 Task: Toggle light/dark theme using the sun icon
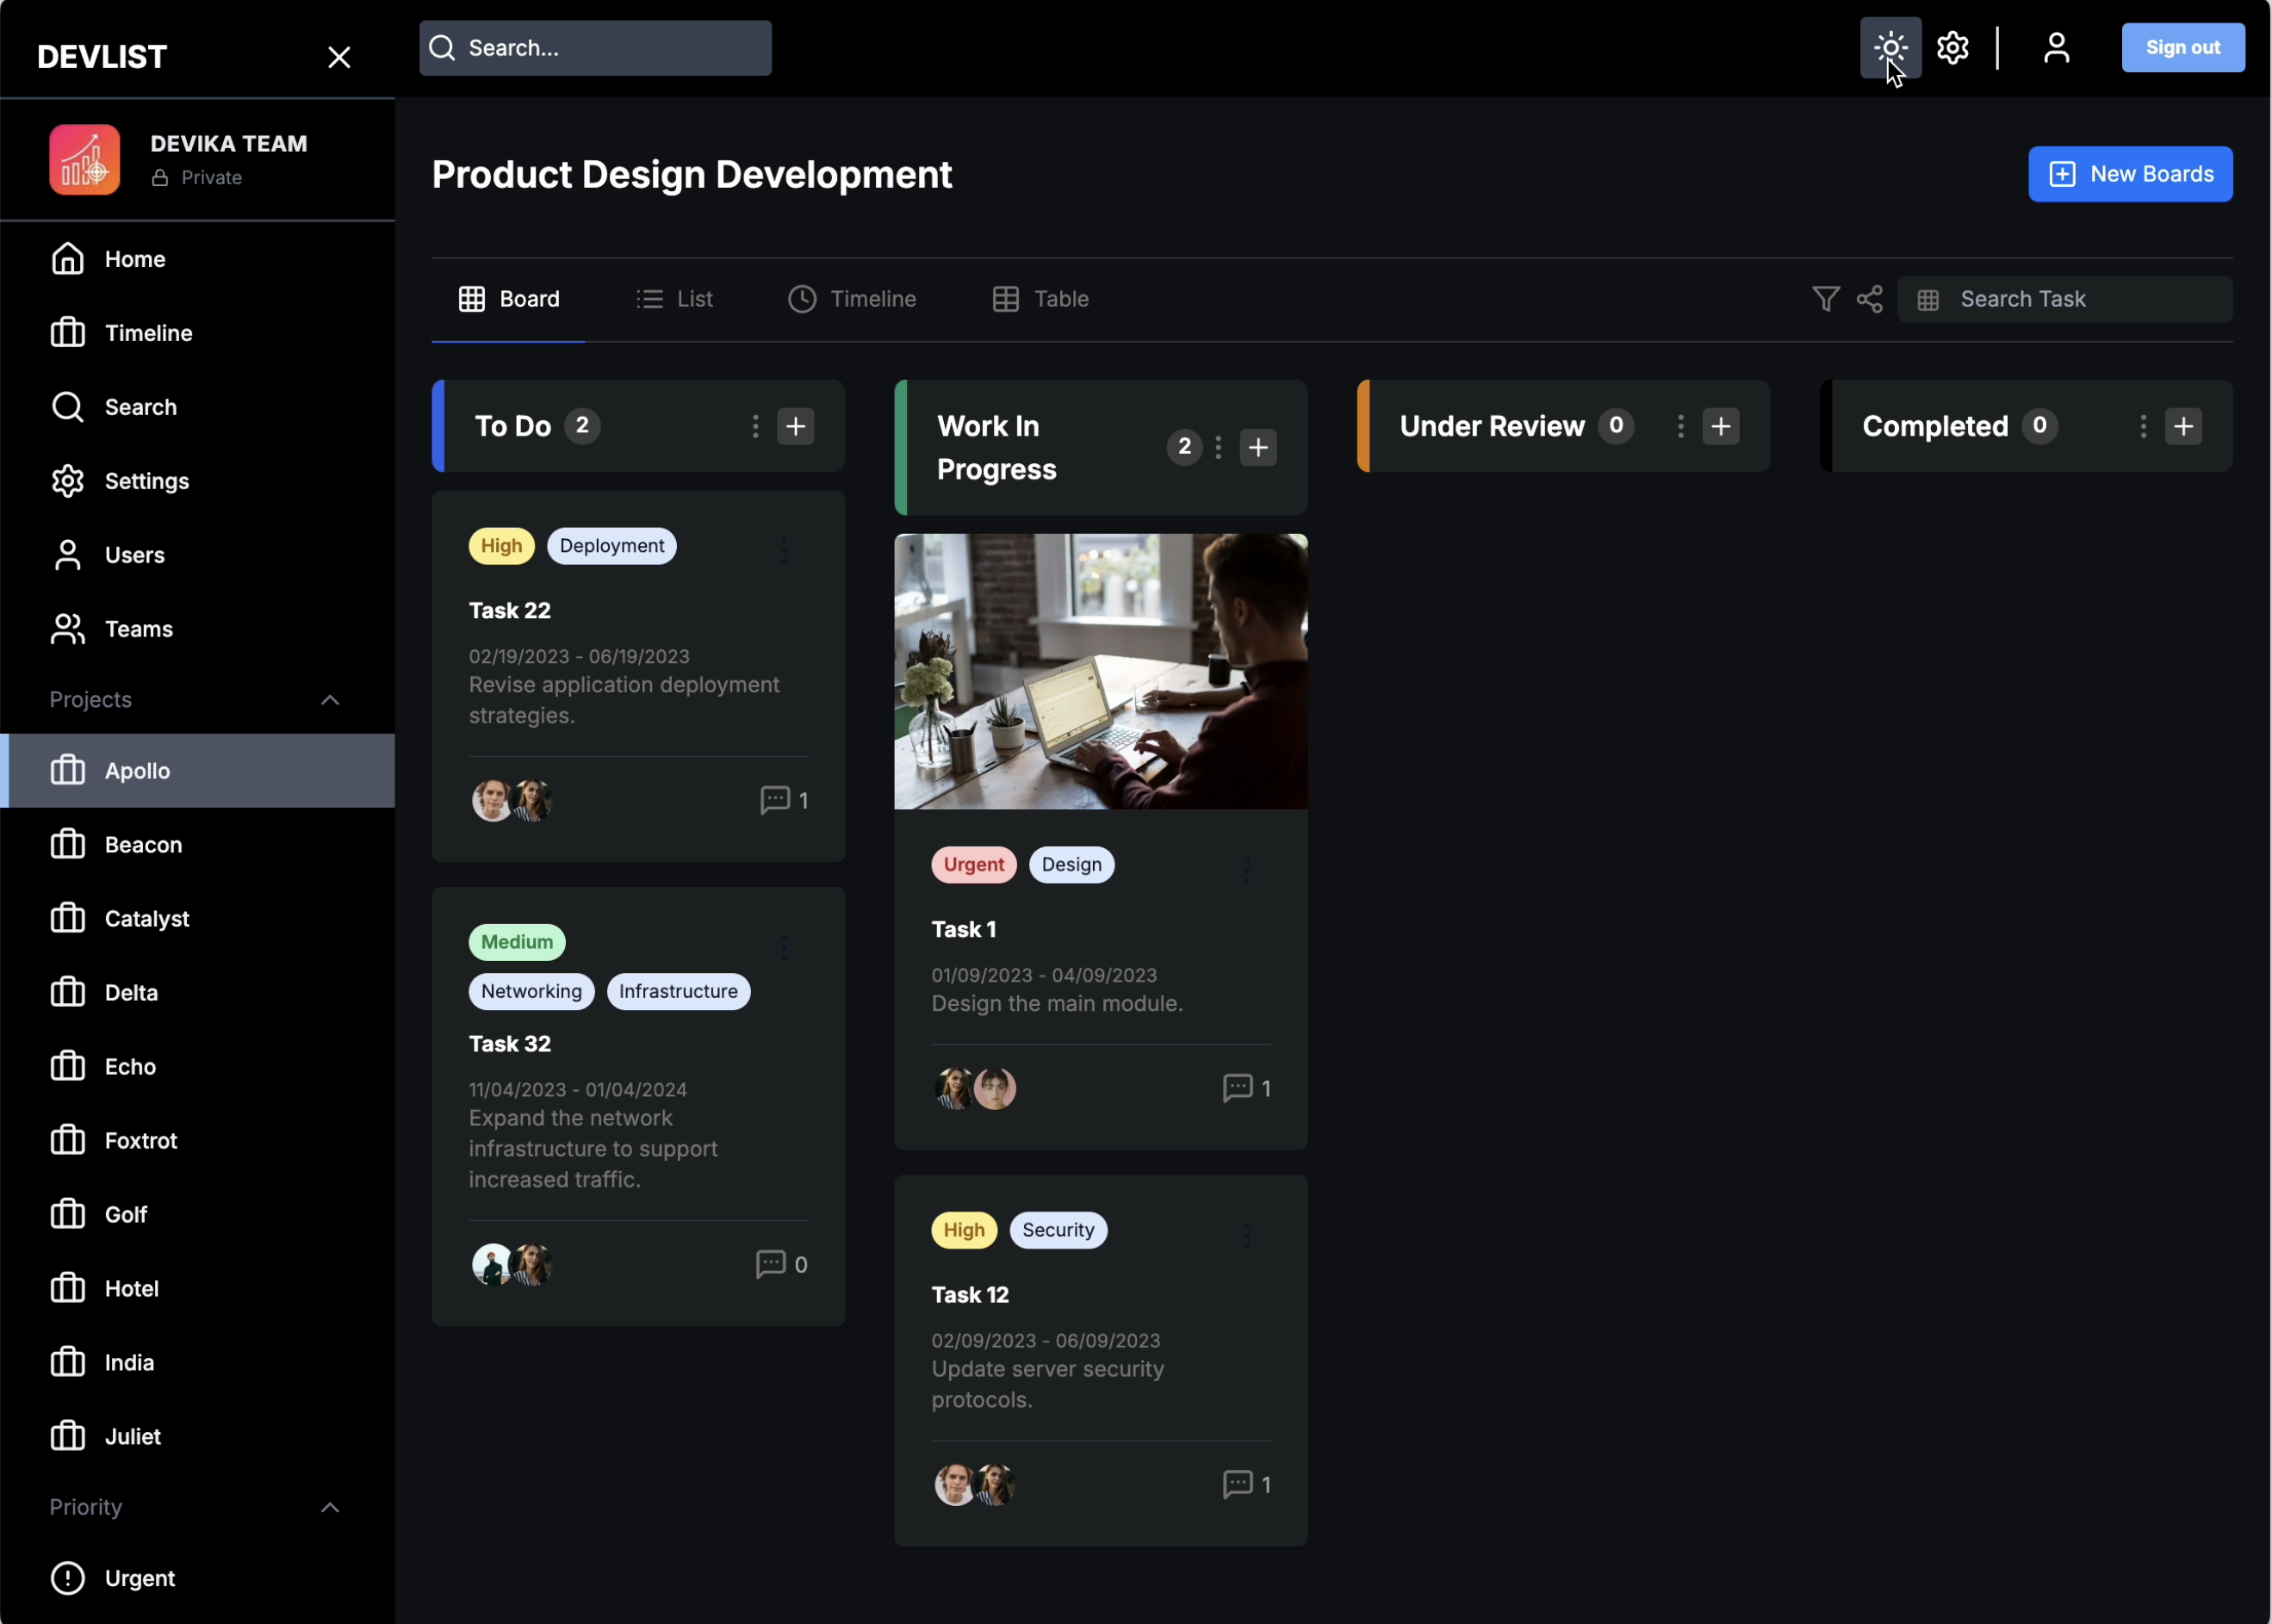[1888, 47]
